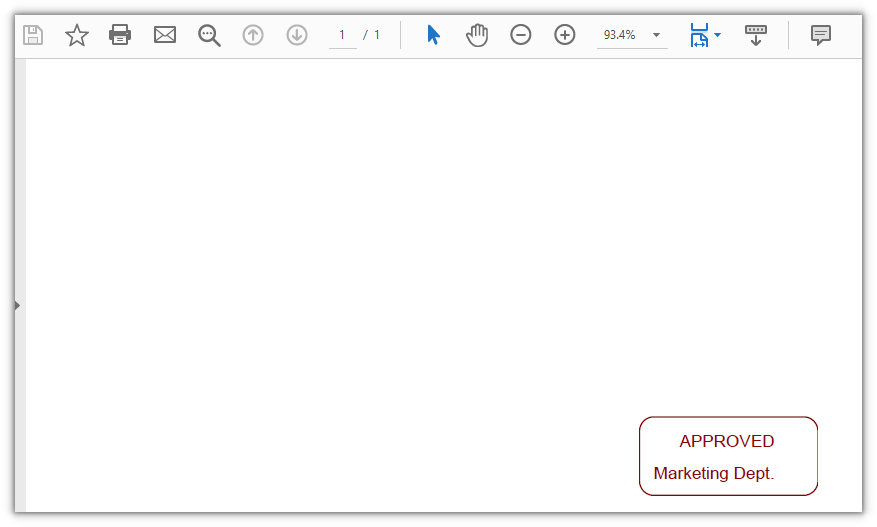Edit the current page number field

(x=342, y=35)
